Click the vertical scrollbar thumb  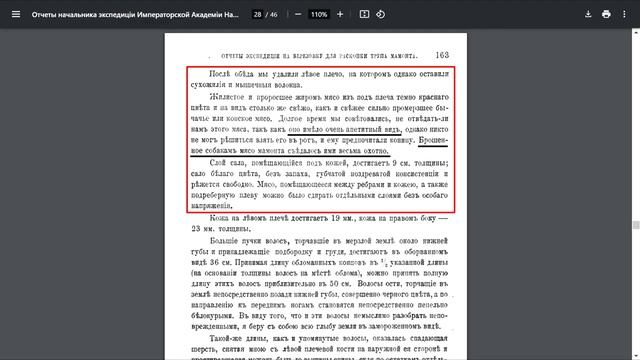pos(636,225)
